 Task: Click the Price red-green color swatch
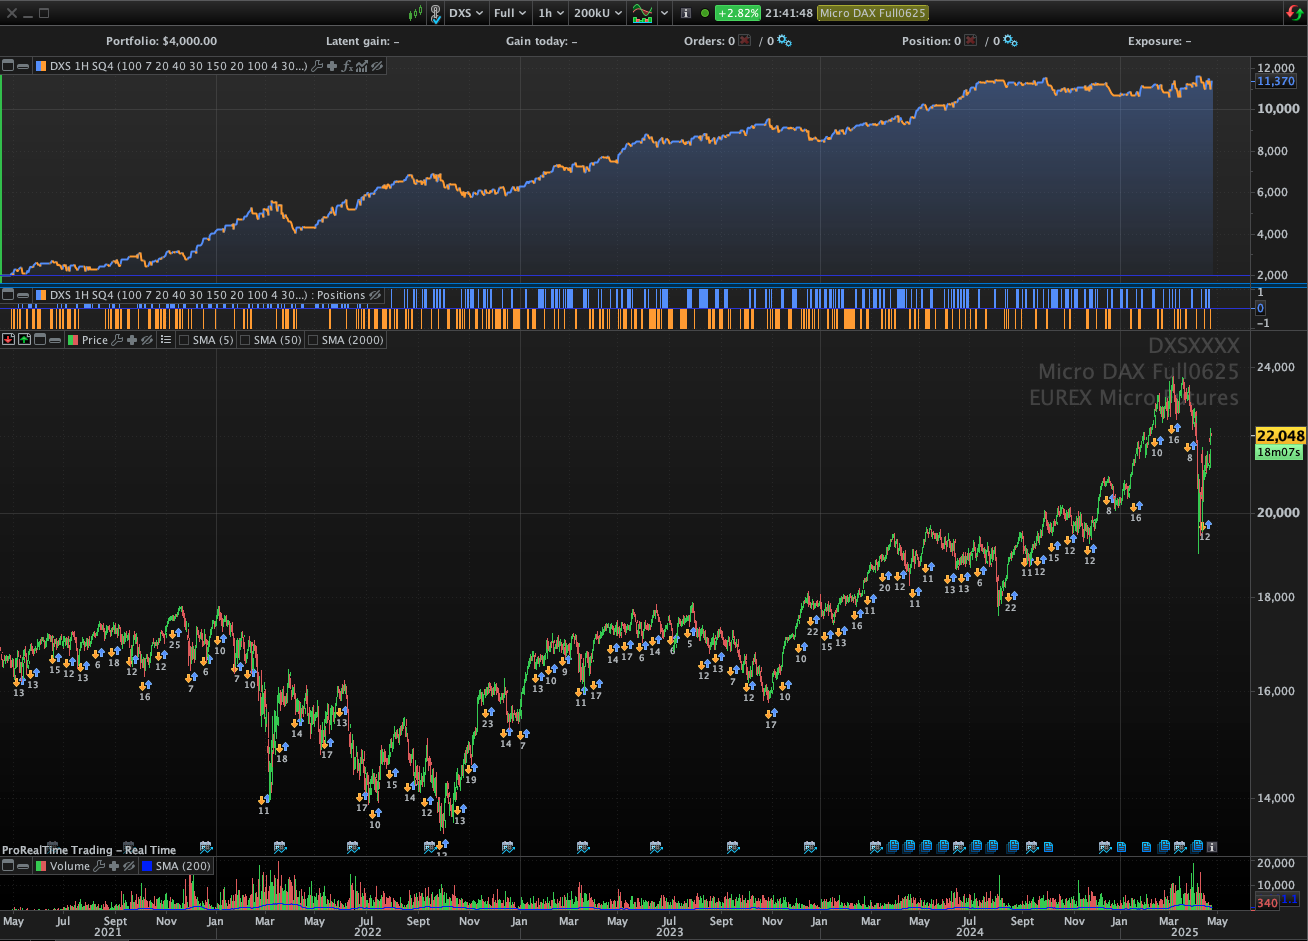point(73,340)
